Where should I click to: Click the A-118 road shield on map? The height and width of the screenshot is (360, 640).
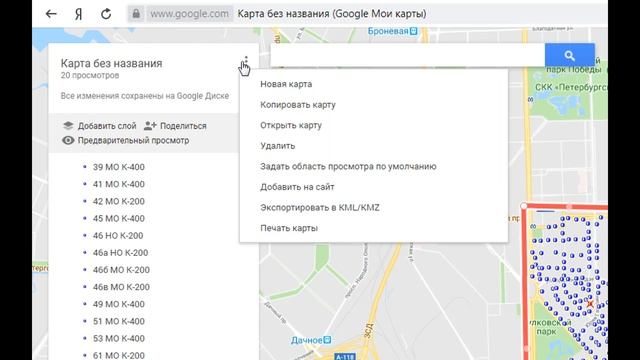[345, 357]
